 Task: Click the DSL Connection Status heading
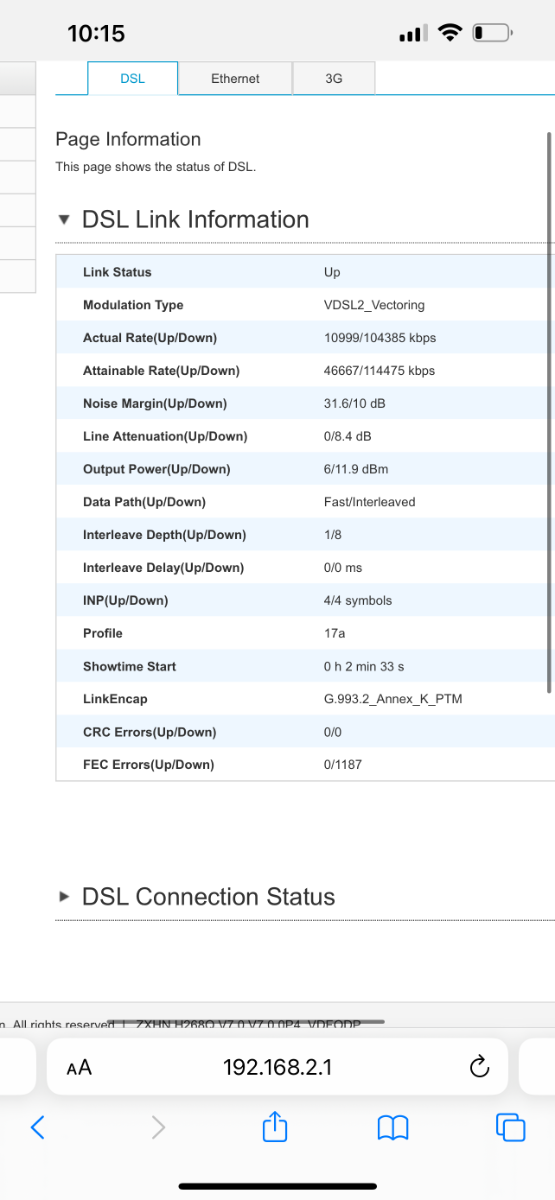click(x=208, y=897)
